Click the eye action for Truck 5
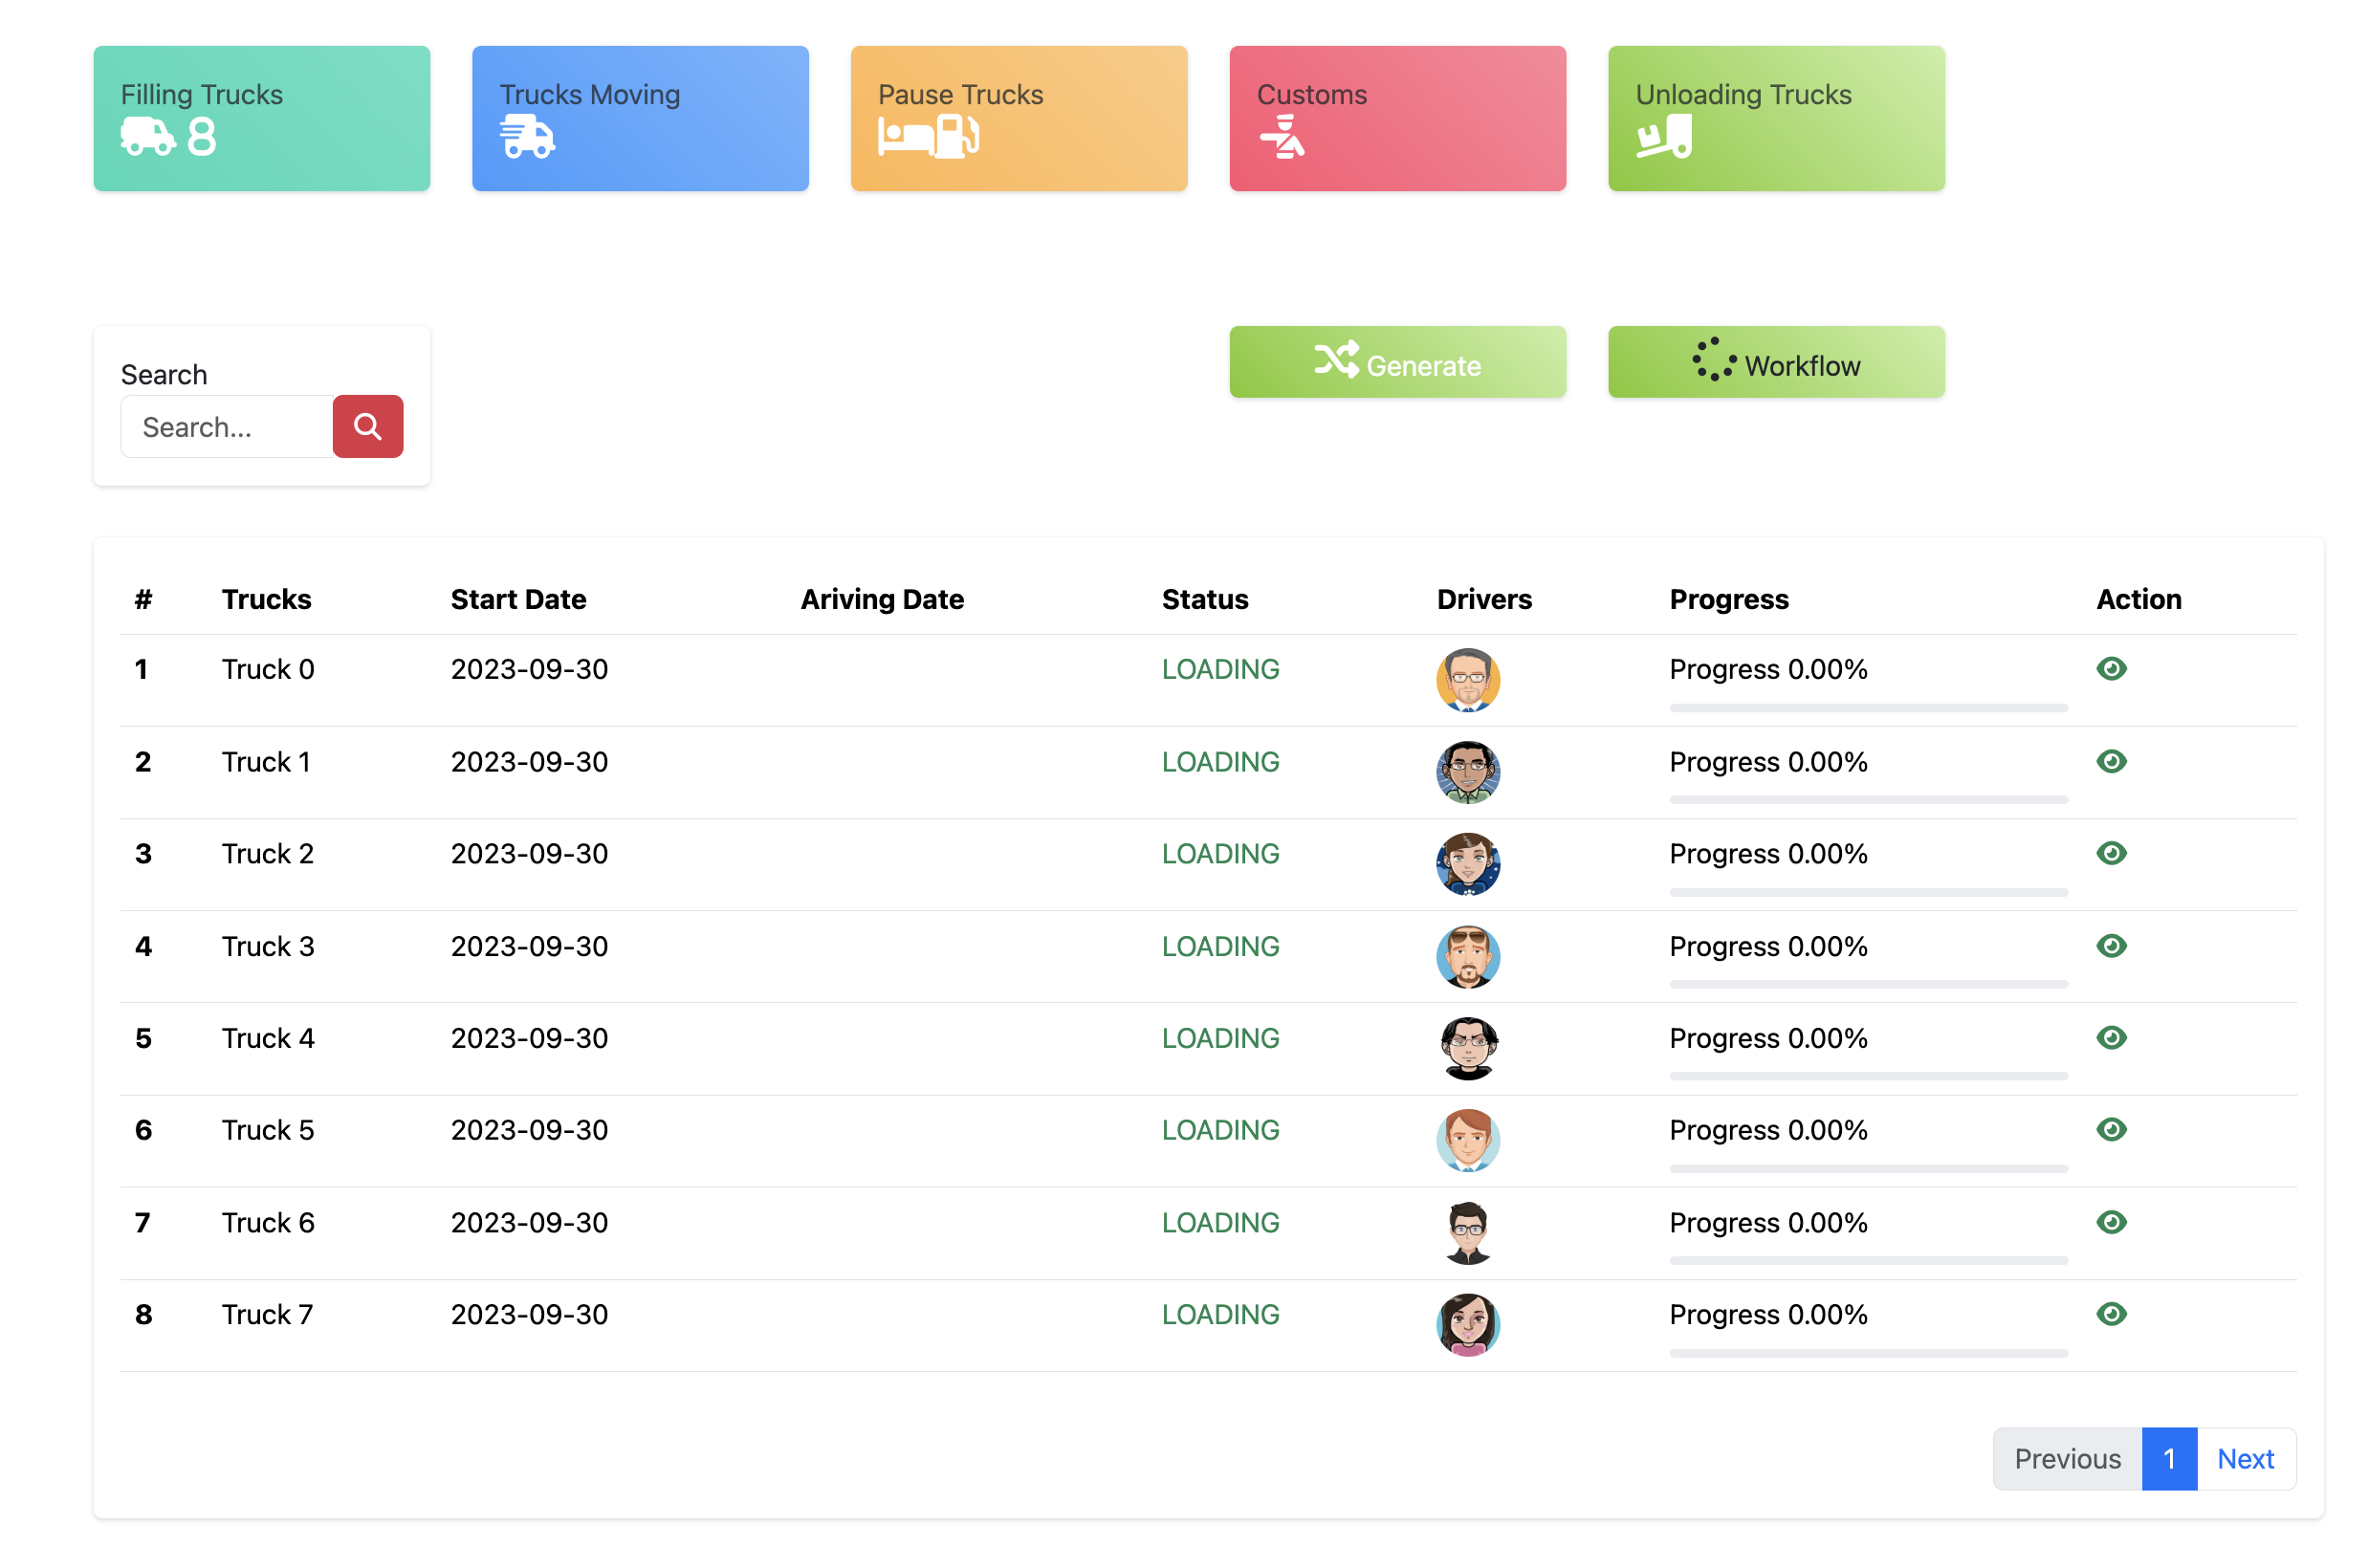2368x1568 pixels. (2111, 1130)
